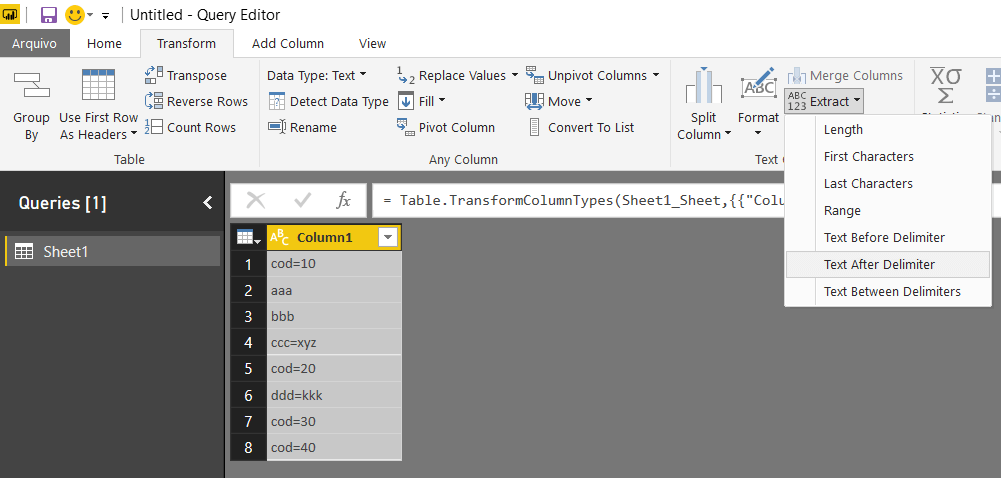Collapse the Queries pane chevron
Screen dimensions: 1001x478
click(x=207, y=203)
